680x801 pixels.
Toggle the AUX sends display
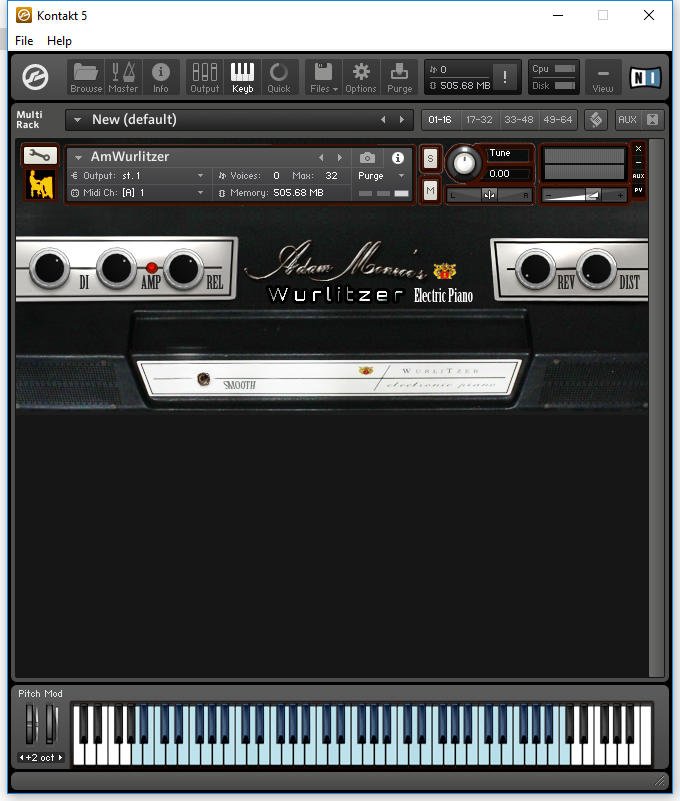pos(627,120)
